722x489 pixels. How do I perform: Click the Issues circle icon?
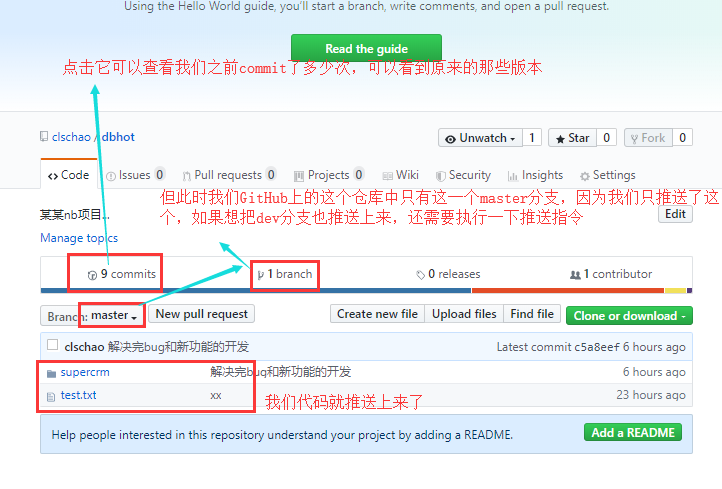(111, 176)
